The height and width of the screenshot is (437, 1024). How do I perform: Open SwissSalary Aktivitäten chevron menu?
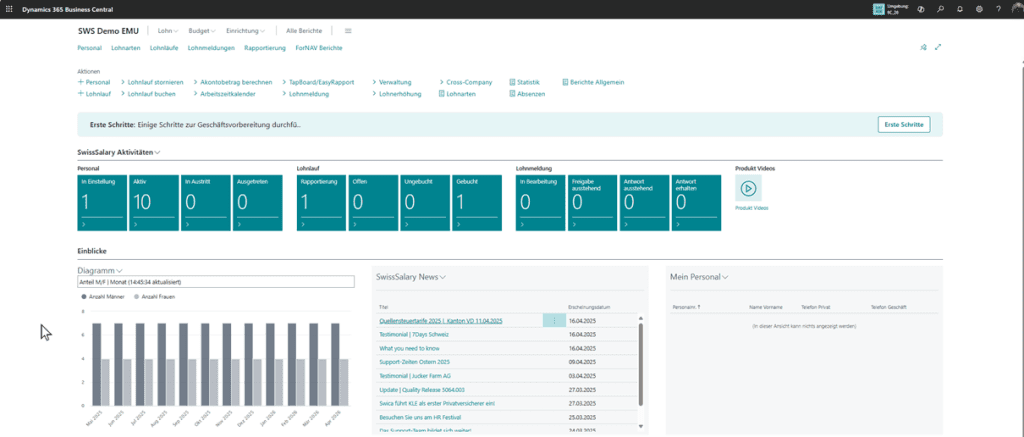click(158, 152)
